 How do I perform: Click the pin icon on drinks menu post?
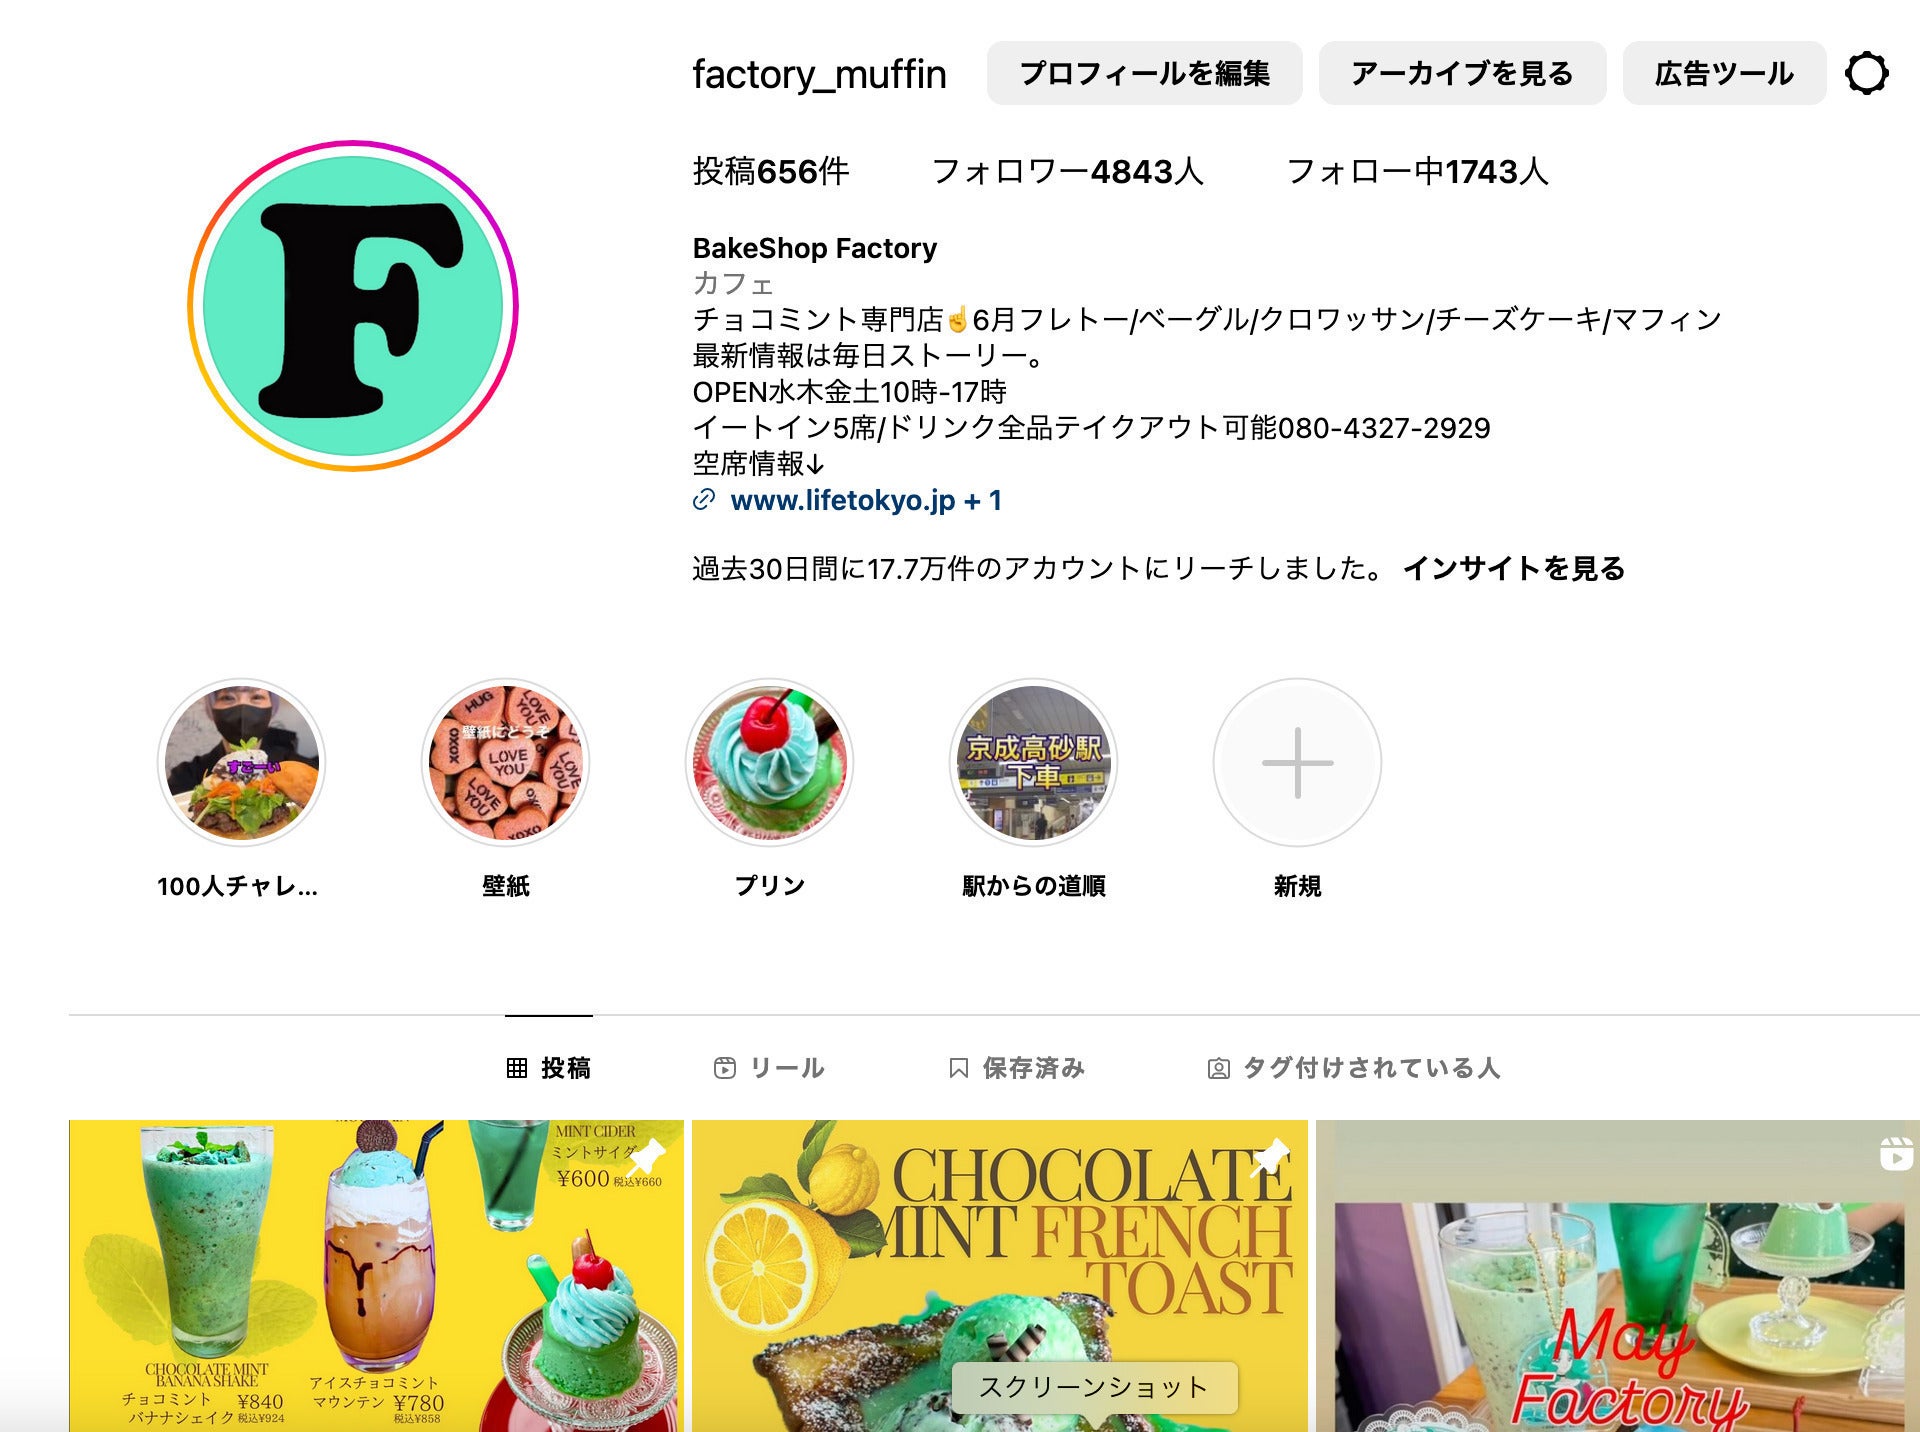(646, 1157)
